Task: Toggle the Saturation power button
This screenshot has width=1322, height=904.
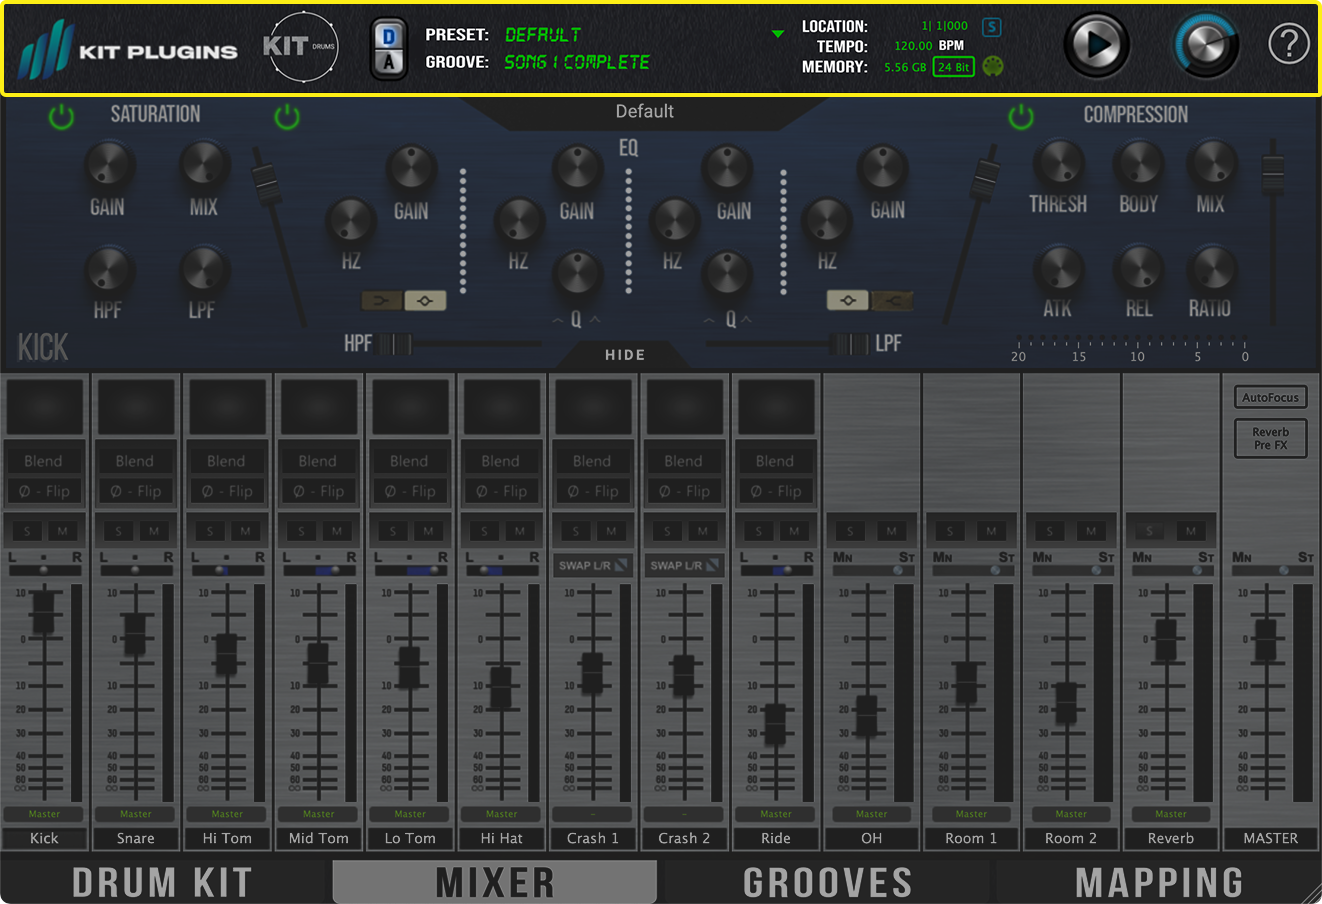Action: pos(61,117)
